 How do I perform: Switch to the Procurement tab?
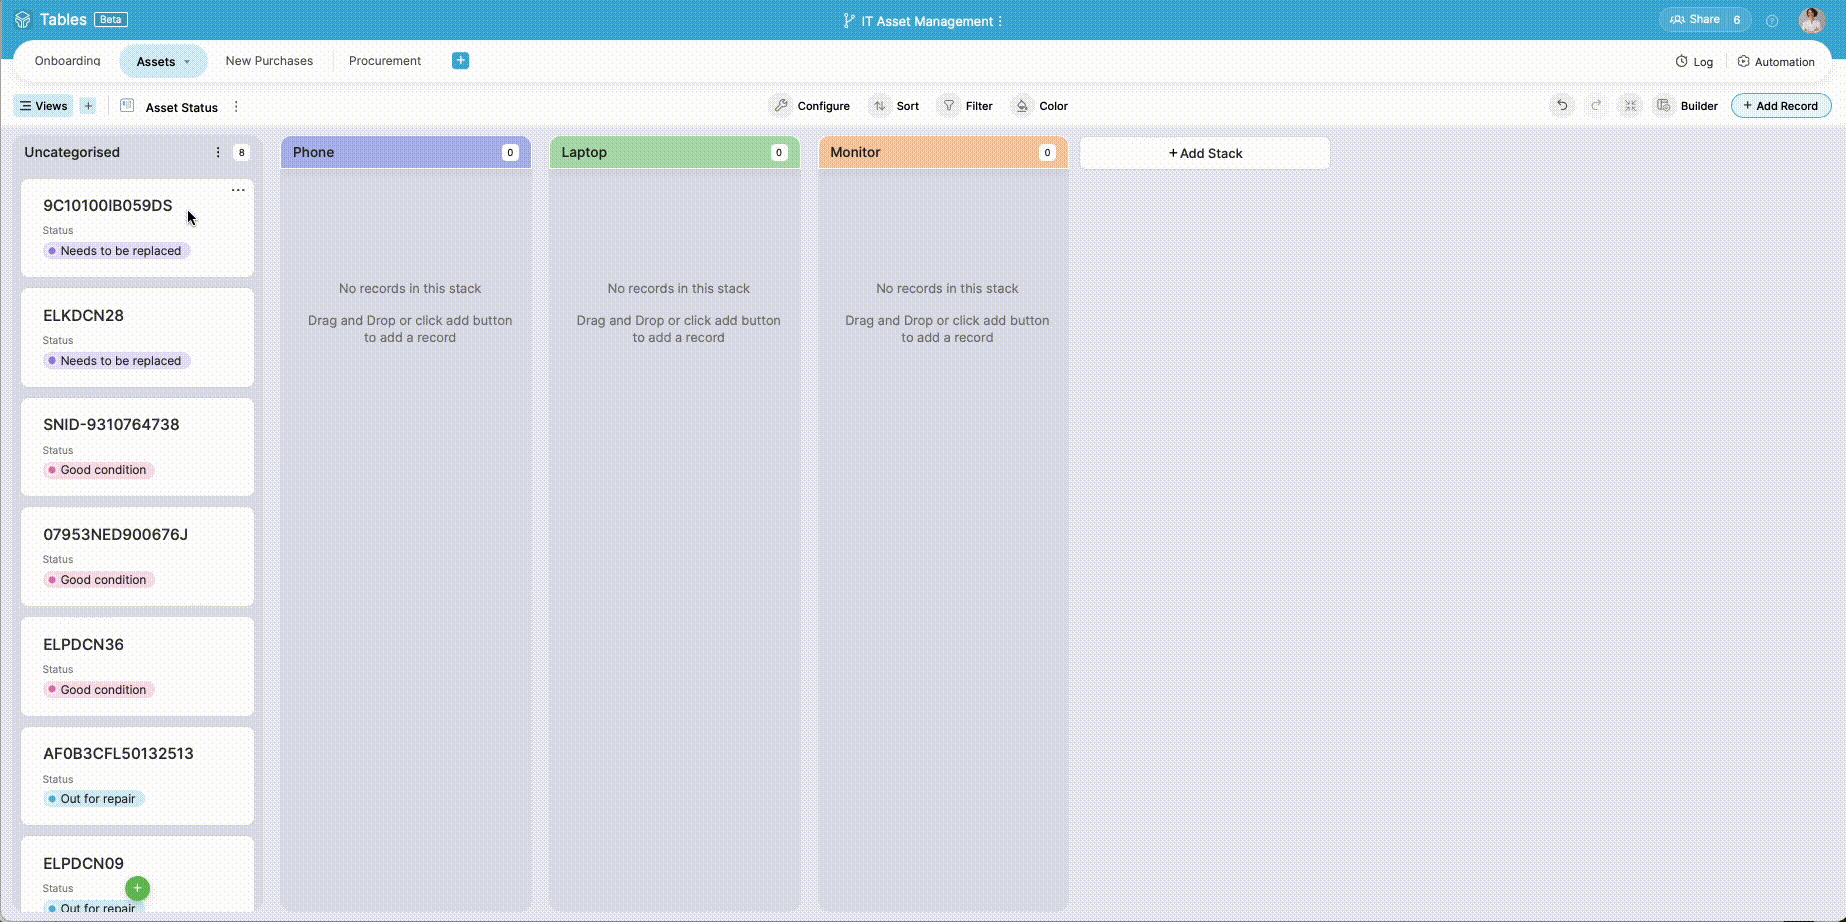385,61
